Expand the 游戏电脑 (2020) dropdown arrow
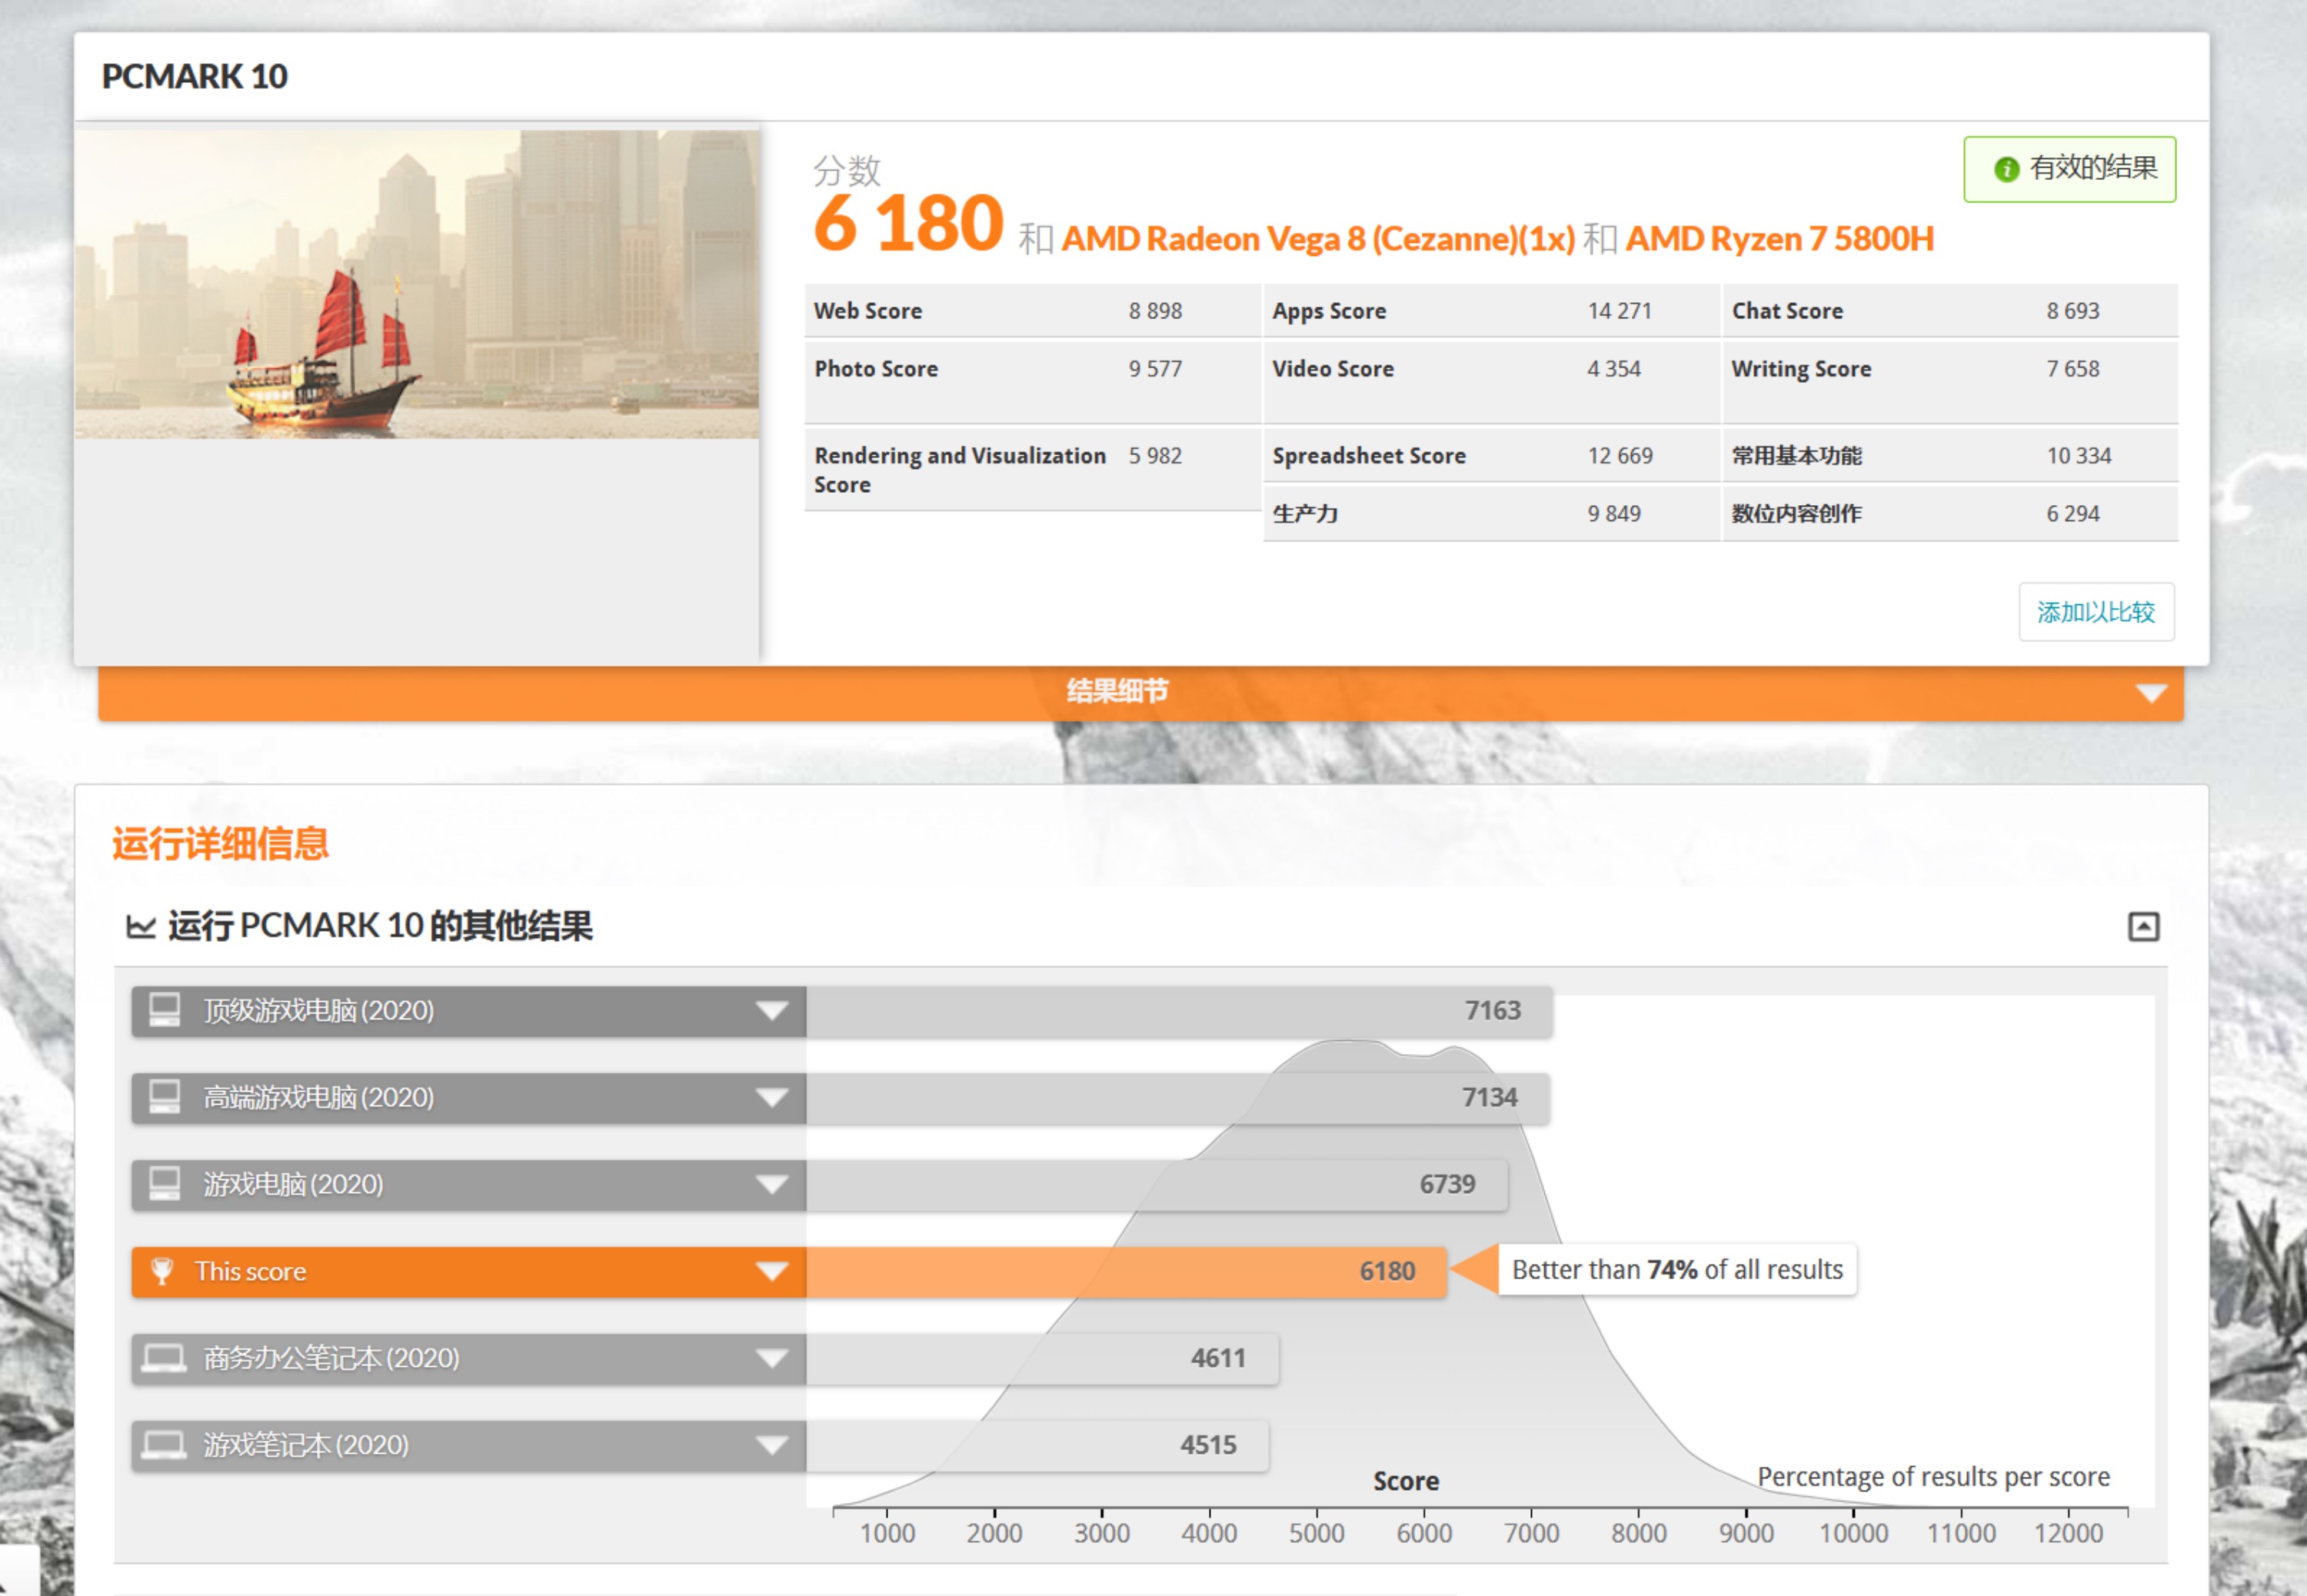The height and width of the screenshot is (1596, 2307). pyautogui.click(x=771, y=1185)
